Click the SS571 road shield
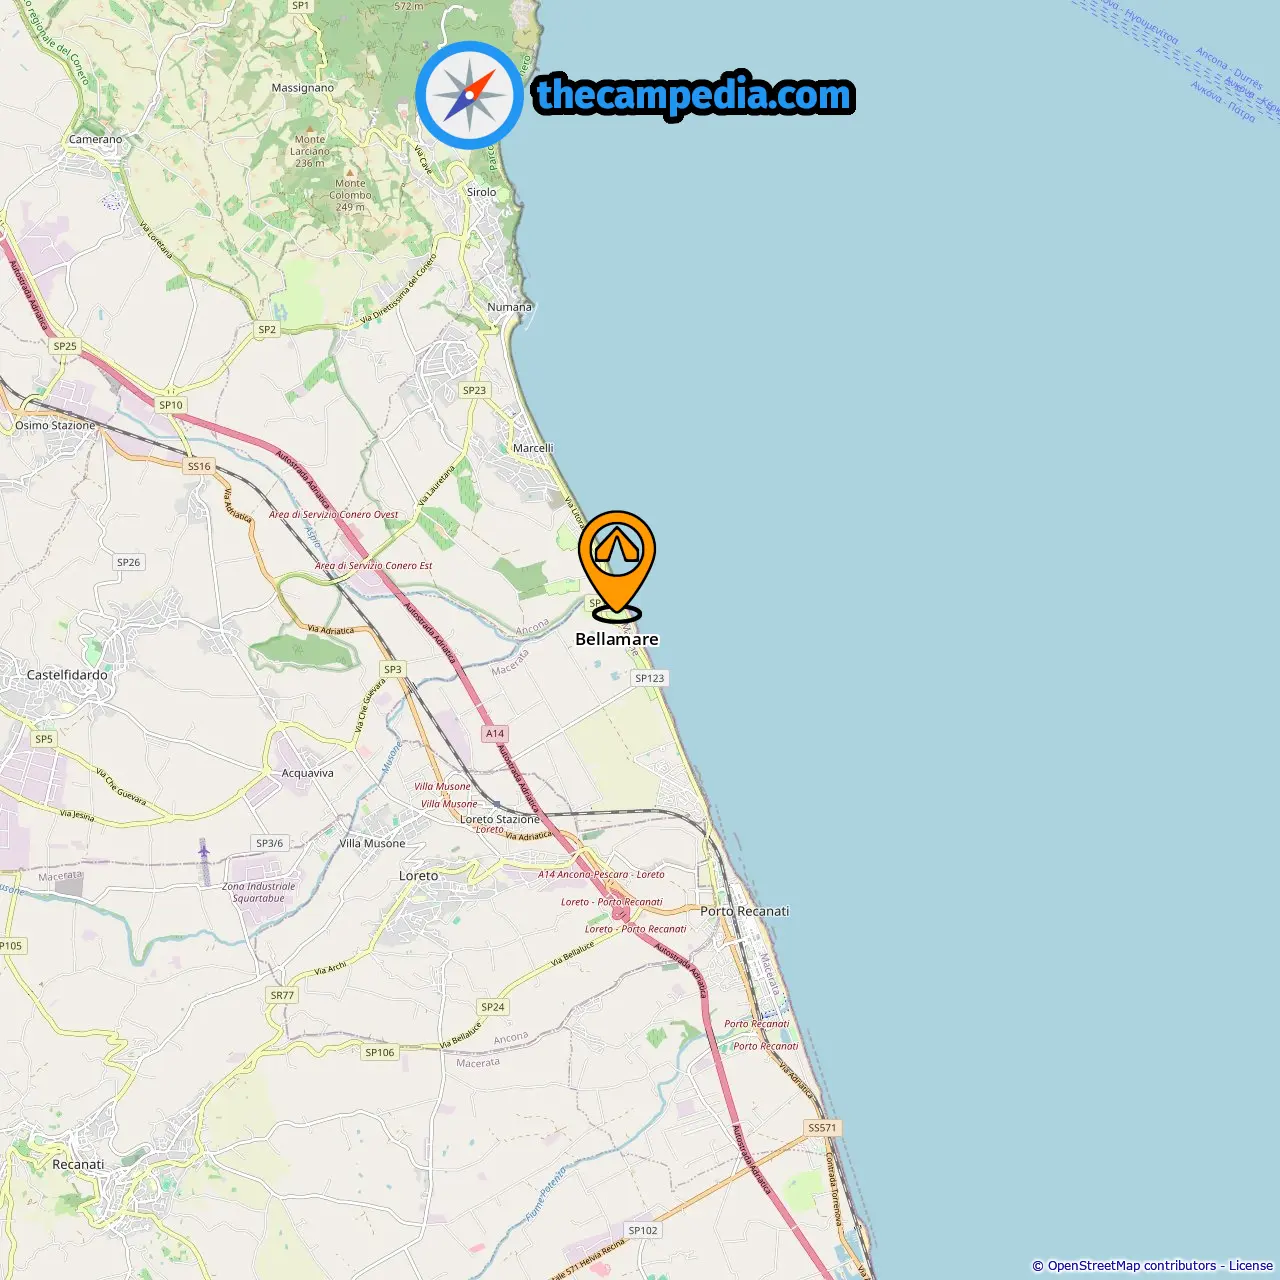The height and width of the screenshot is (1280, 1280). pyautogui.click(x=822, y=1127)
